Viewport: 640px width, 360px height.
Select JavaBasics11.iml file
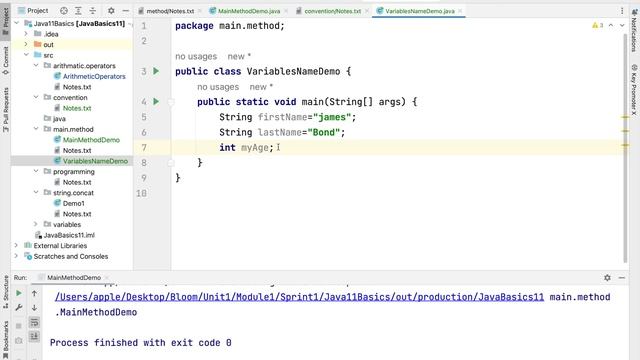pos(69,235)
